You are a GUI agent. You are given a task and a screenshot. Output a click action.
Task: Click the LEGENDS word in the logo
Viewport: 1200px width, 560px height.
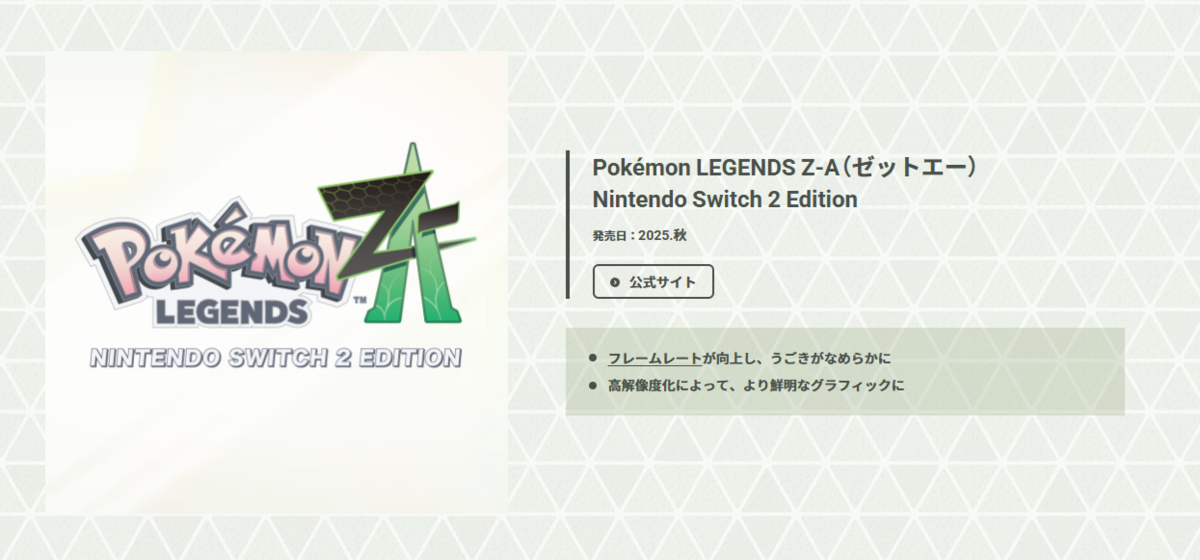tap(230, 311)
